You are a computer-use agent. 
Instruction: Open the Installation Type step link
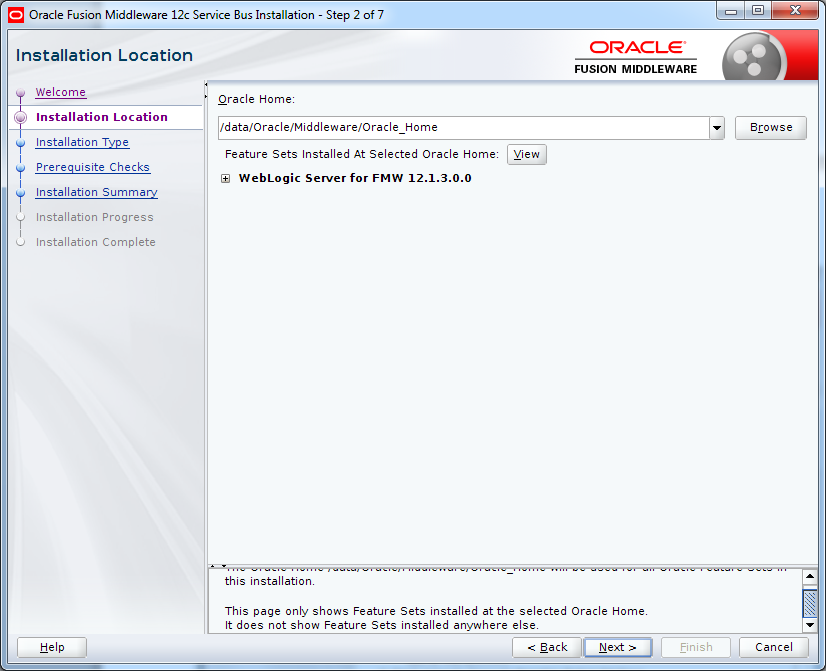tap(82, 142)
